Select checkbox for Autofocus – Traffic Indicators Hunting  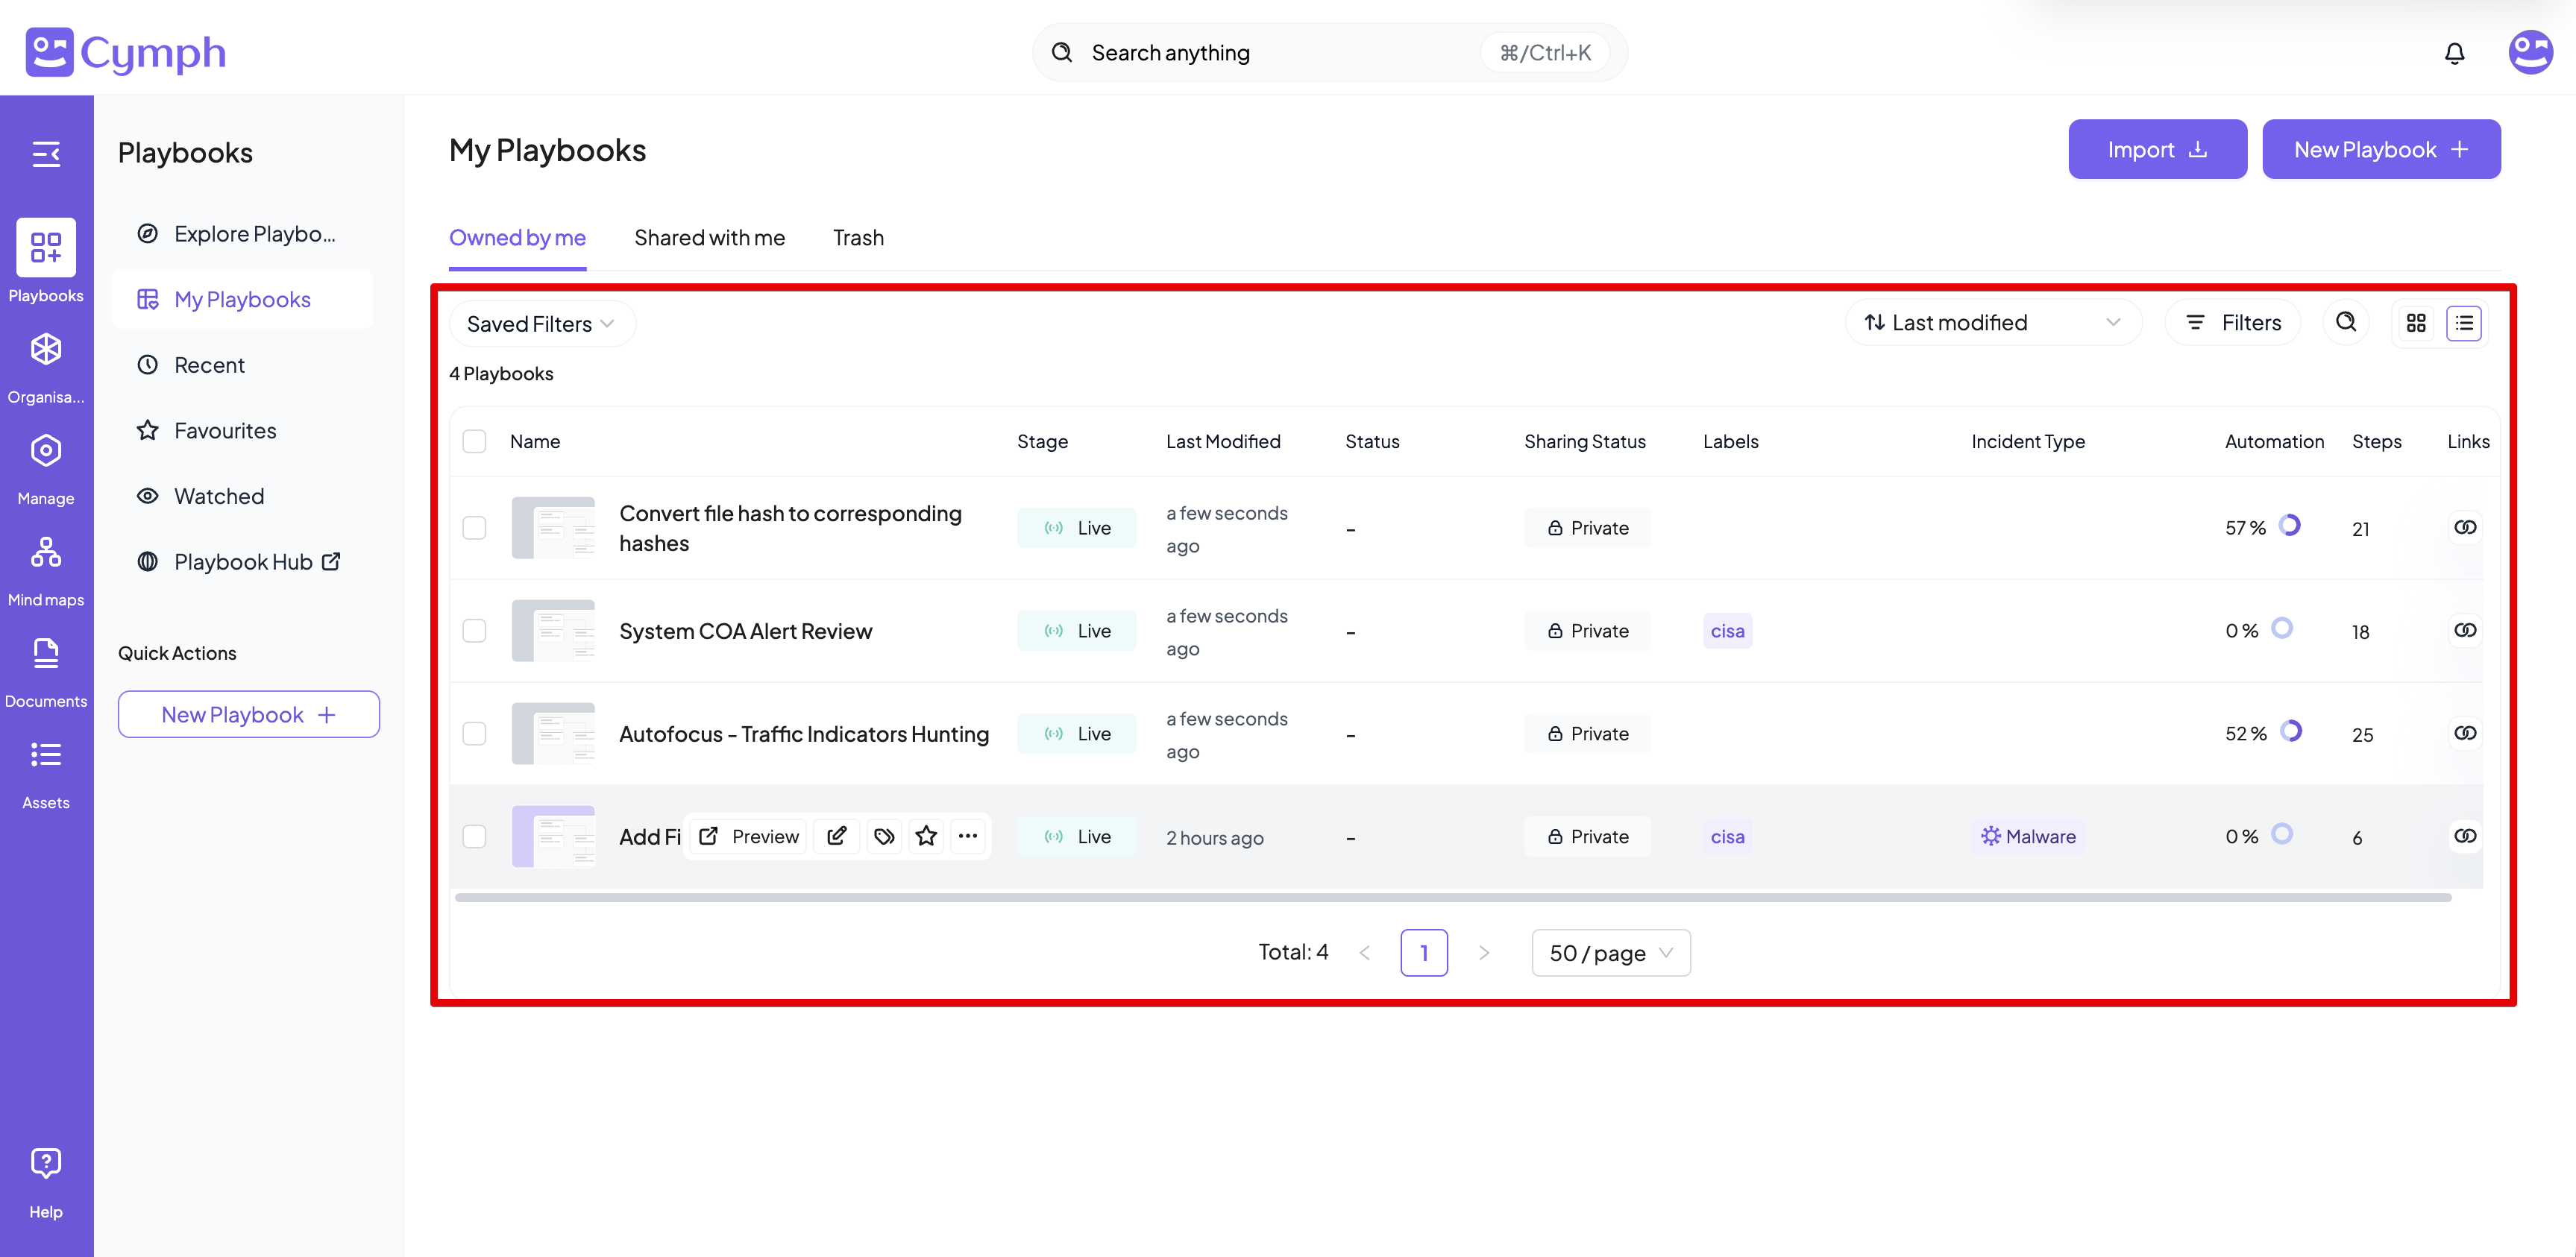point(474,733)
